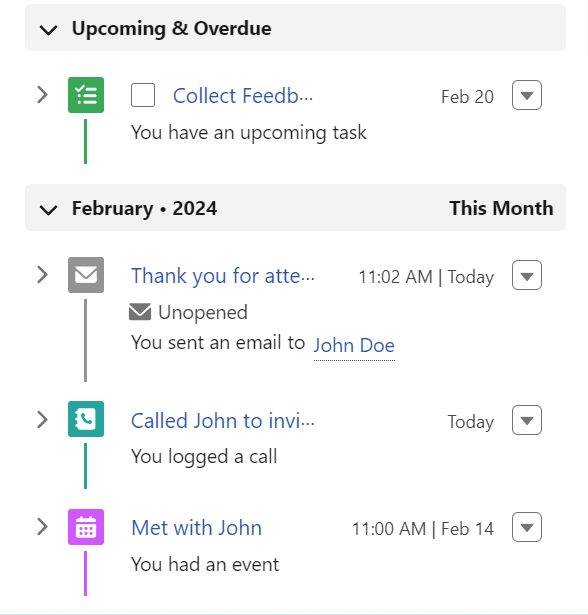
Task: Open the Called John to invi... link
Action: click(x=223, y=421)
